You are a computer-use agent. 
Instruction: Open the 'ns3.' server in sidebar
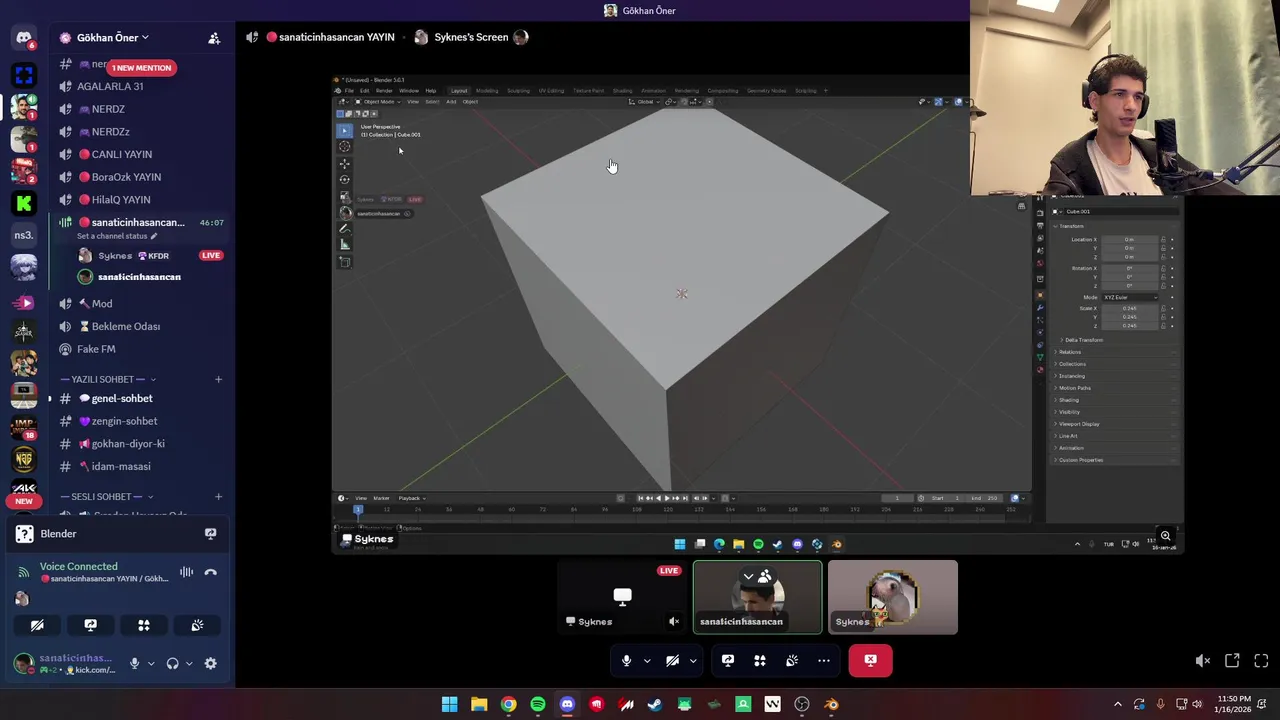[24, 235]
